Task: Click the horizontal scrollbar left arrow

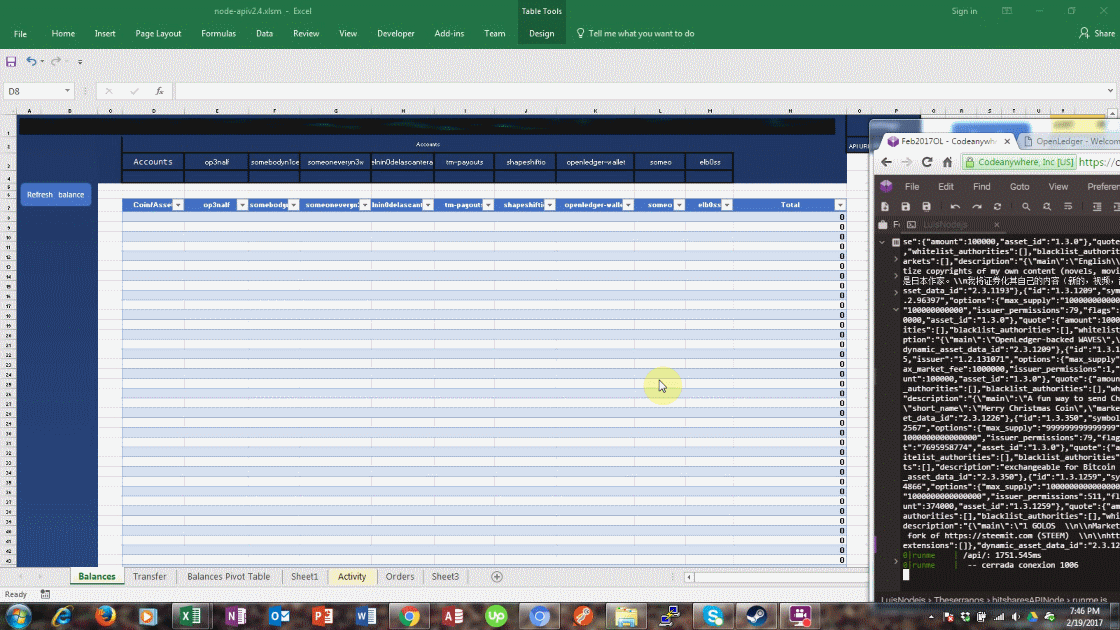Action: tap(689, 577)
